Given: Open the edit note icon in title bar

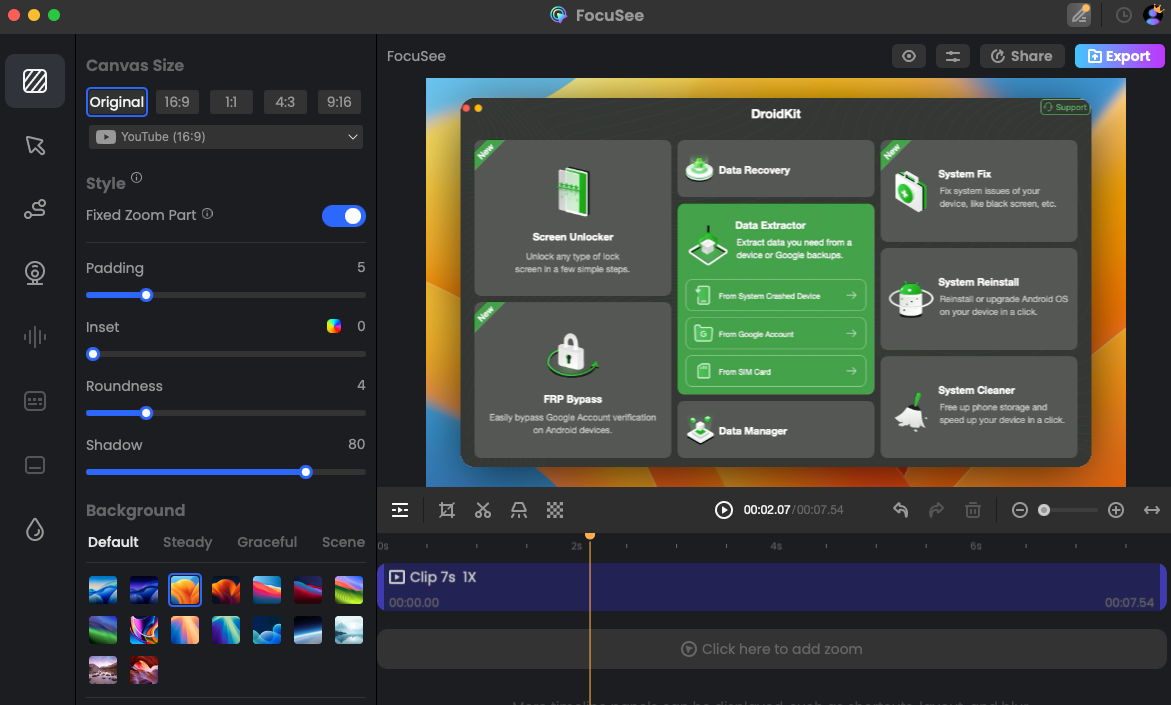Looking at the screenshot, I should [x=1079, y=15].
